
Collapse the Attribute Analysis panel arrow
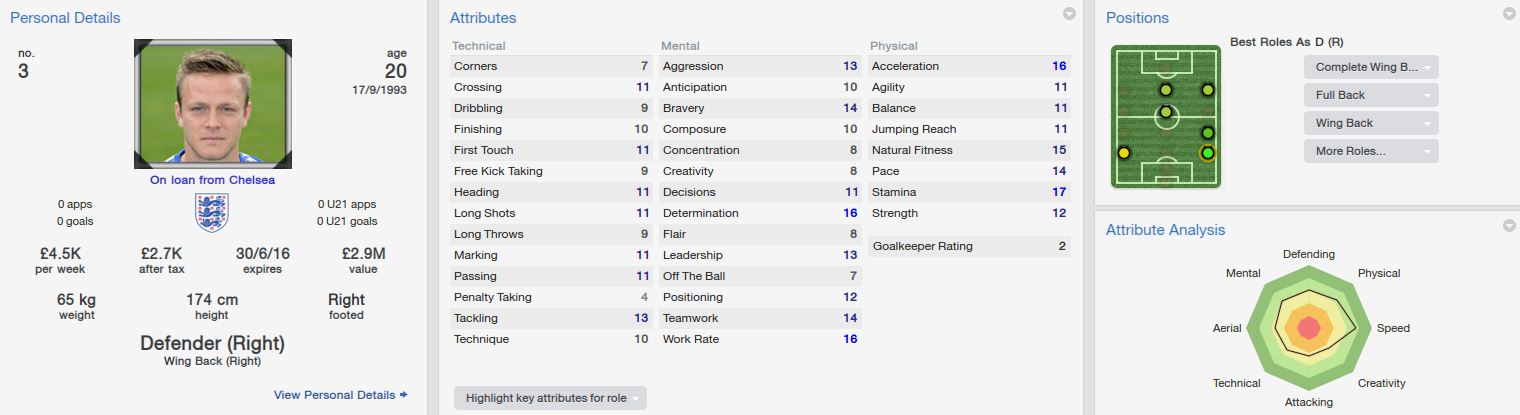(1509, 226)
